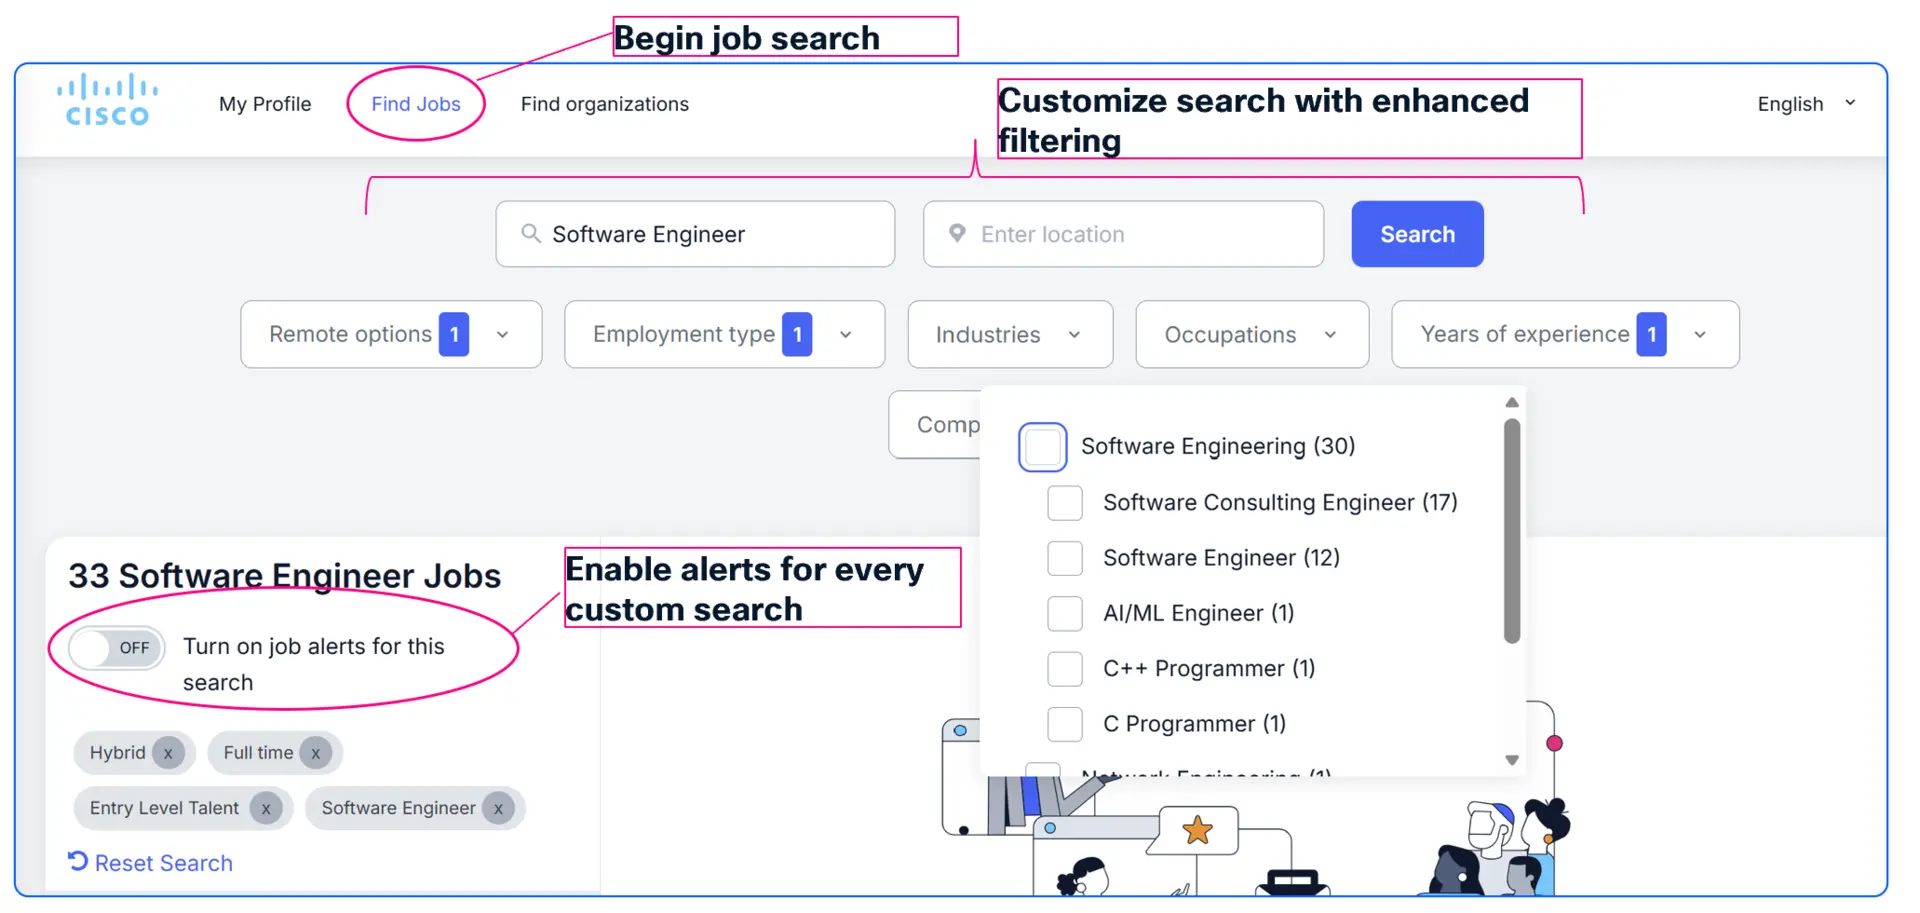Click the location pin icon

957,233
